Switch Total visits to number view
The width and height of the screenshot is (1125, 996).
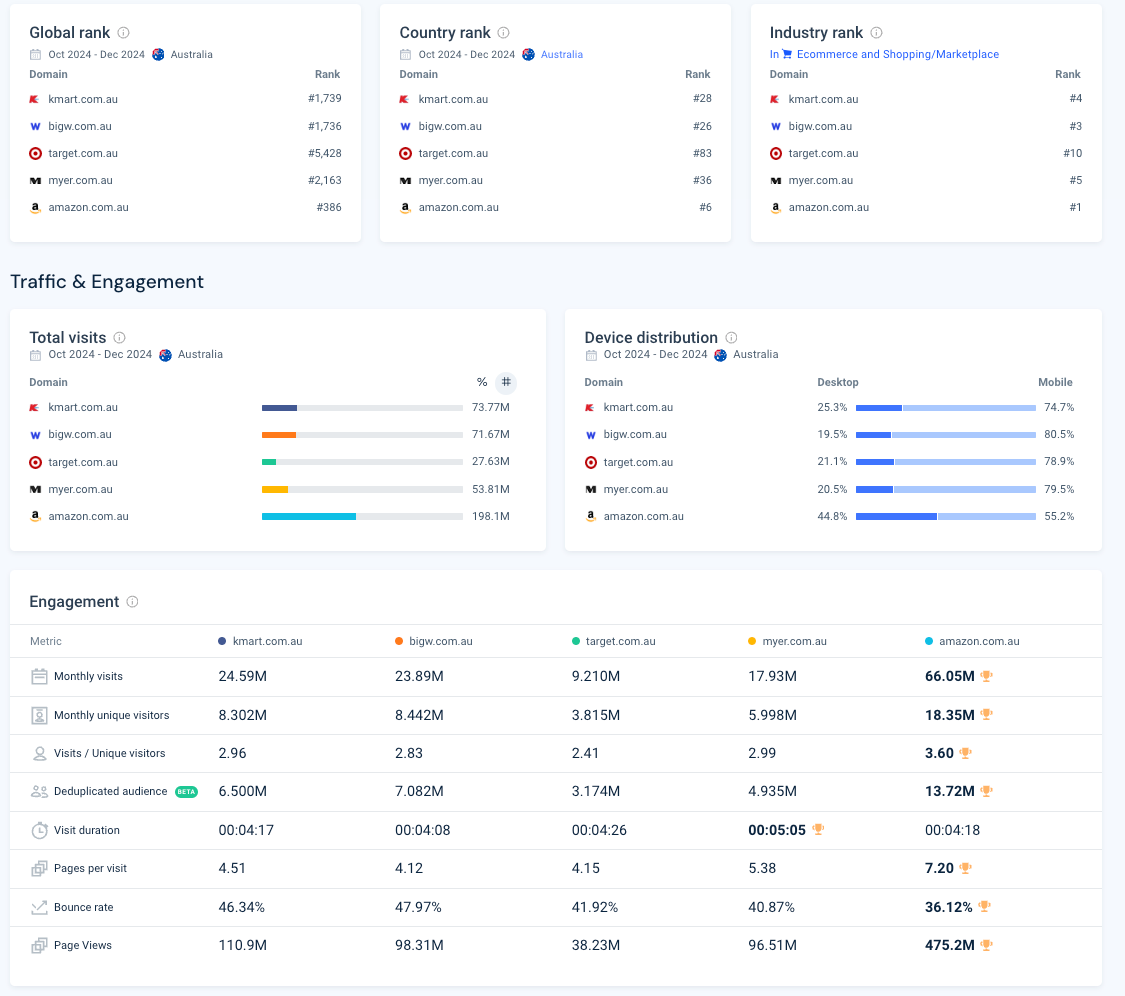click(506, 382)
